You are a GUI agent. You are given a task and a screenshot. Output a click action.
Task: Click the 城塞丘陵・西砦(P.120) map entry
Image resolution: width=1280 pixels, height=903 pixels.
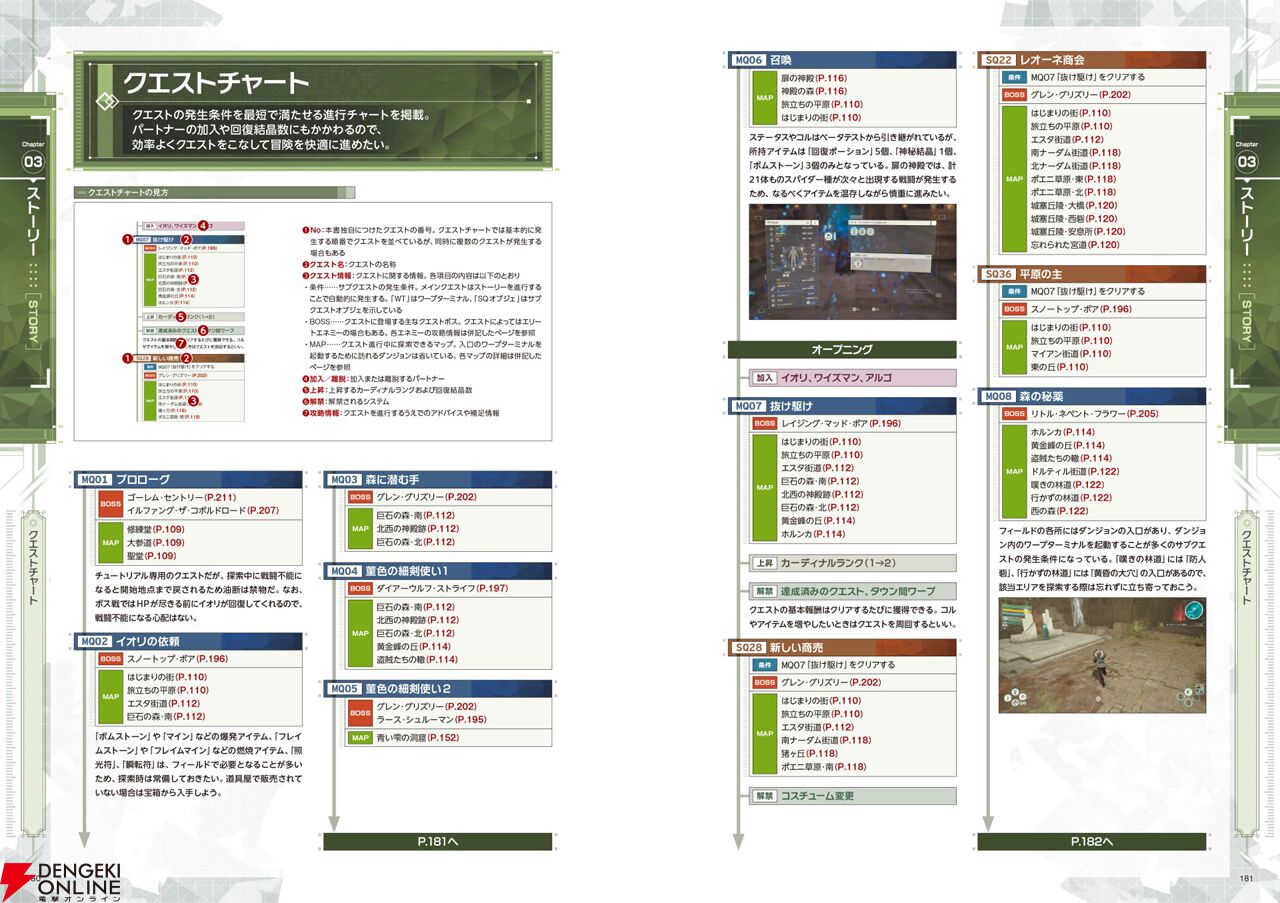point(1074,218)
